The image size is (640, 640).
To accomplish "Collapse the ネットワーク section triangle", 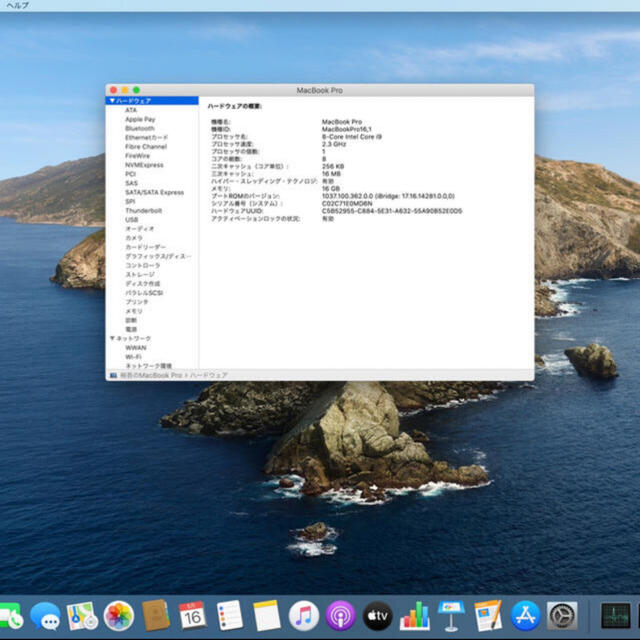I will [x=112, y=338].
